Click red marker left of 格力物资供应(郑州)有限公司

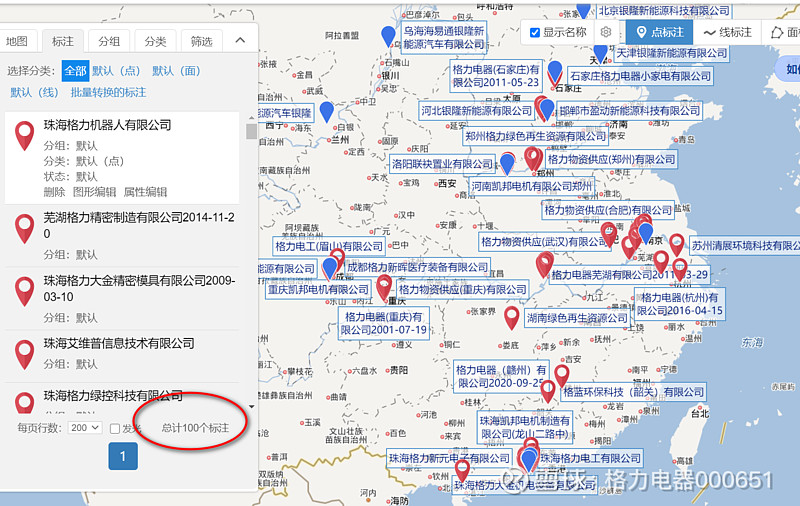point(533,159)
